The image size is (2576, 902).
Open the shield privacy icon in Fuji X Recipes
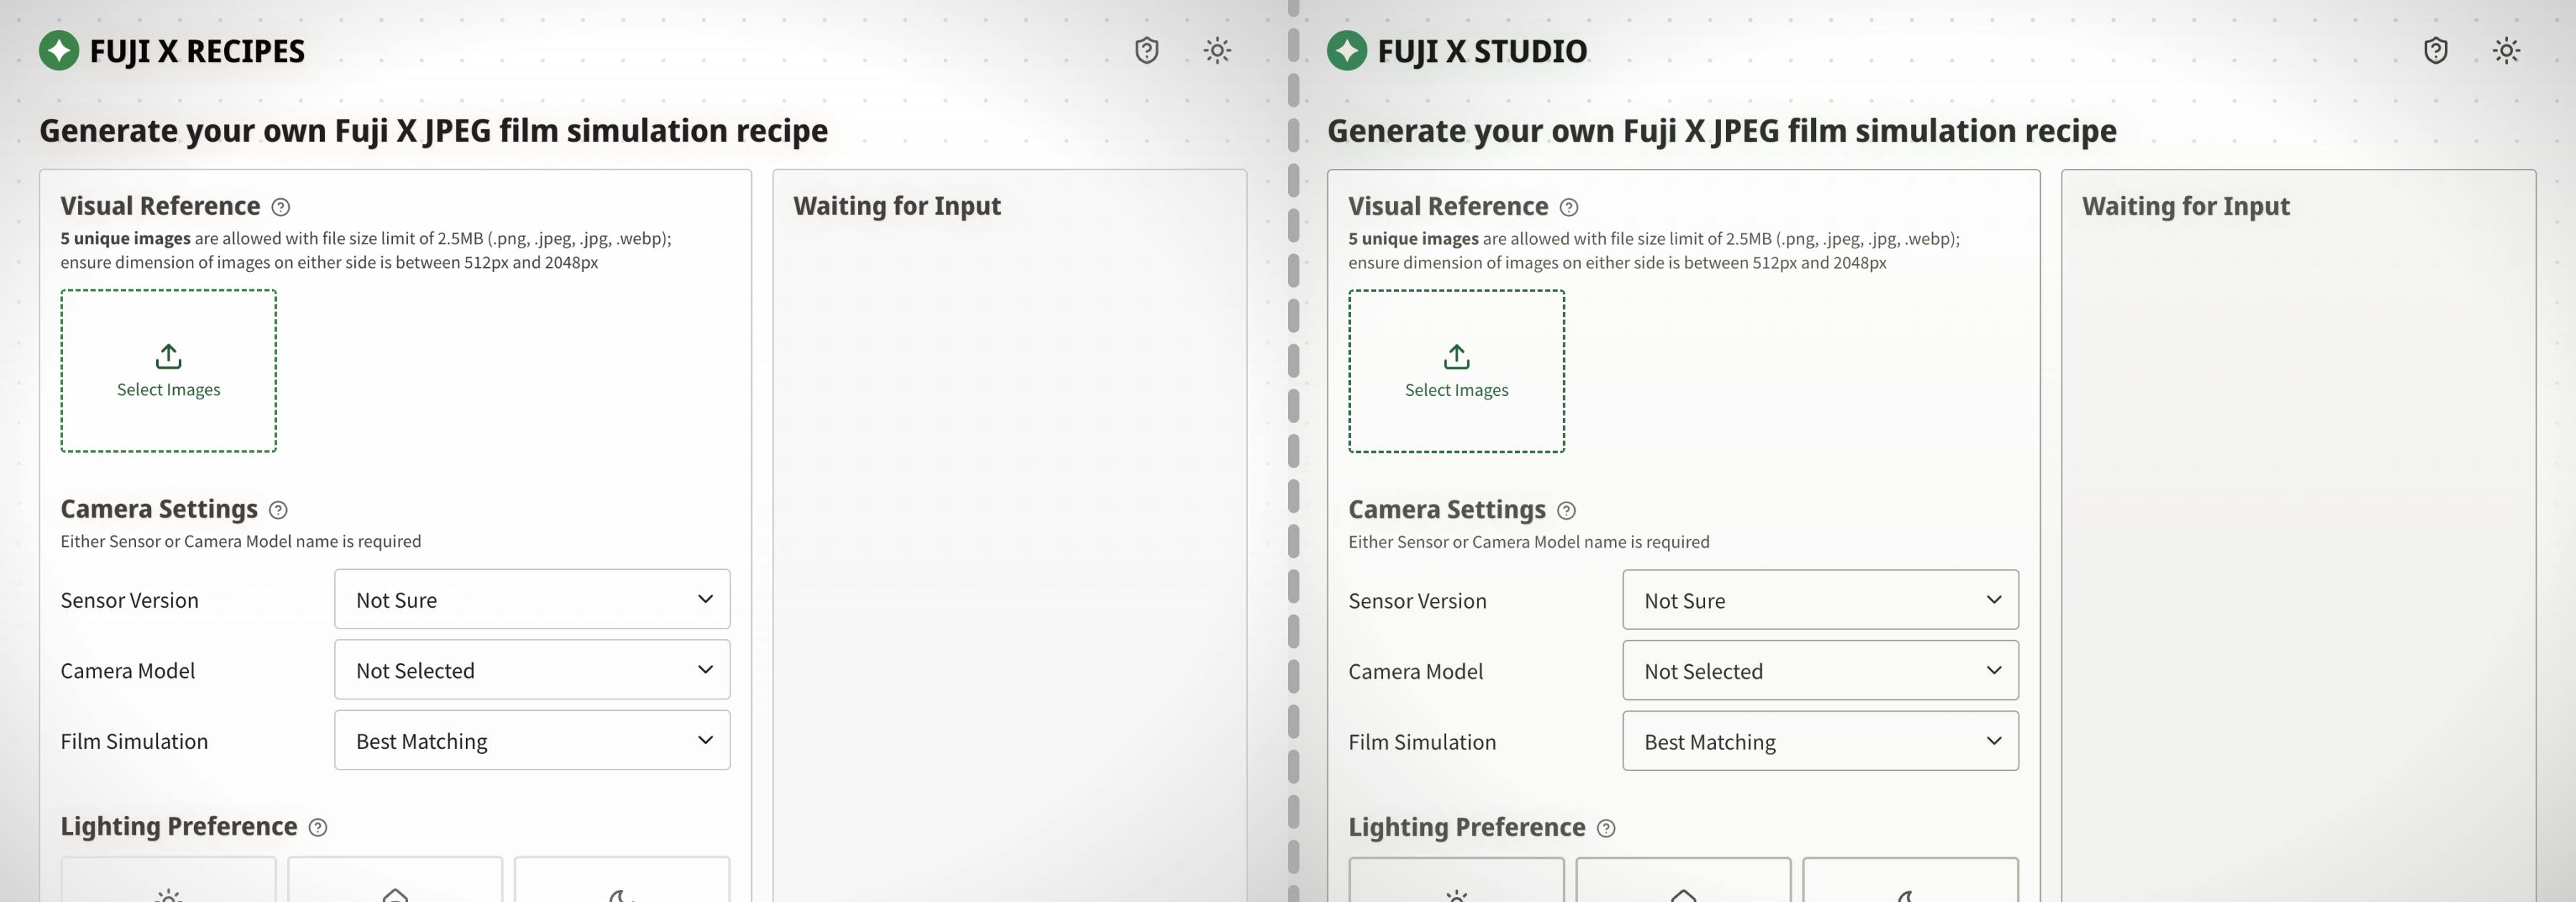(1147, 50)
